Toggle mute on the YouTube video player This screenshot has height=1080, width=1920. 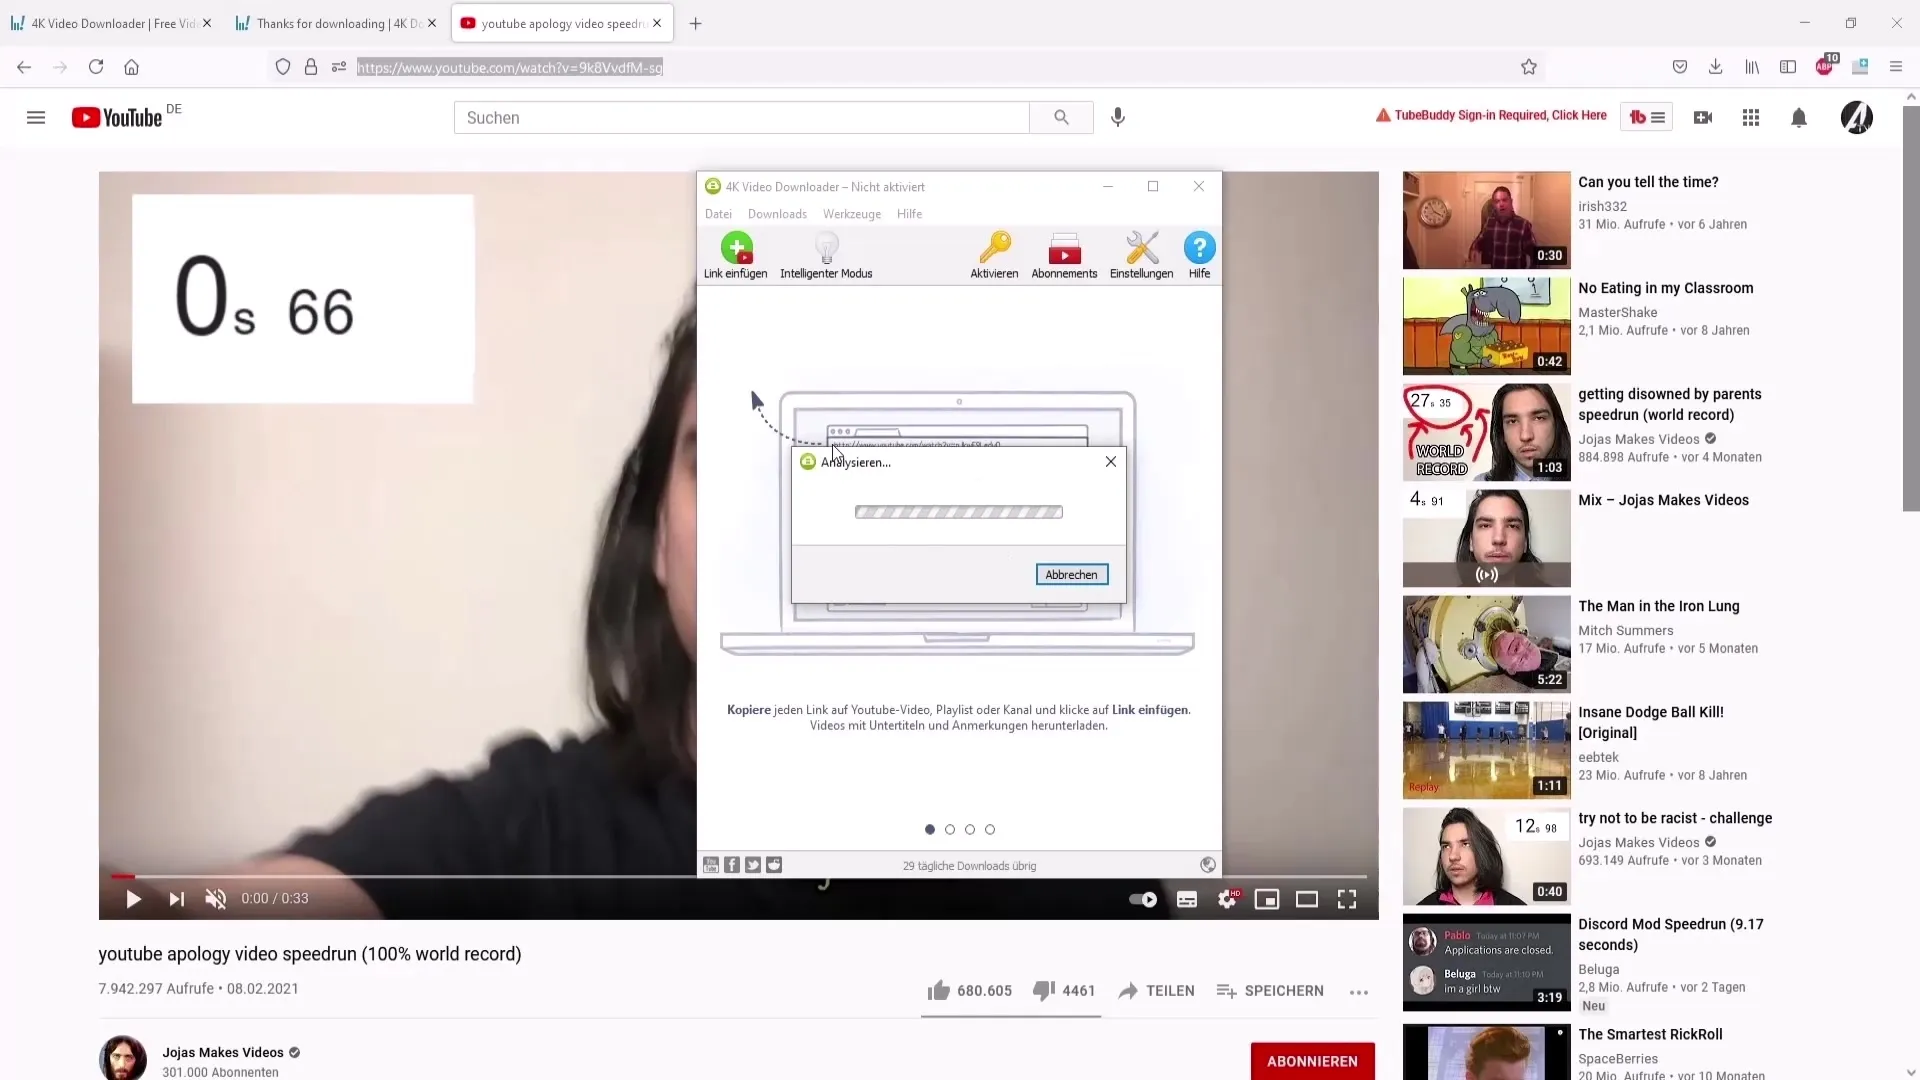(x=215, y=898)
